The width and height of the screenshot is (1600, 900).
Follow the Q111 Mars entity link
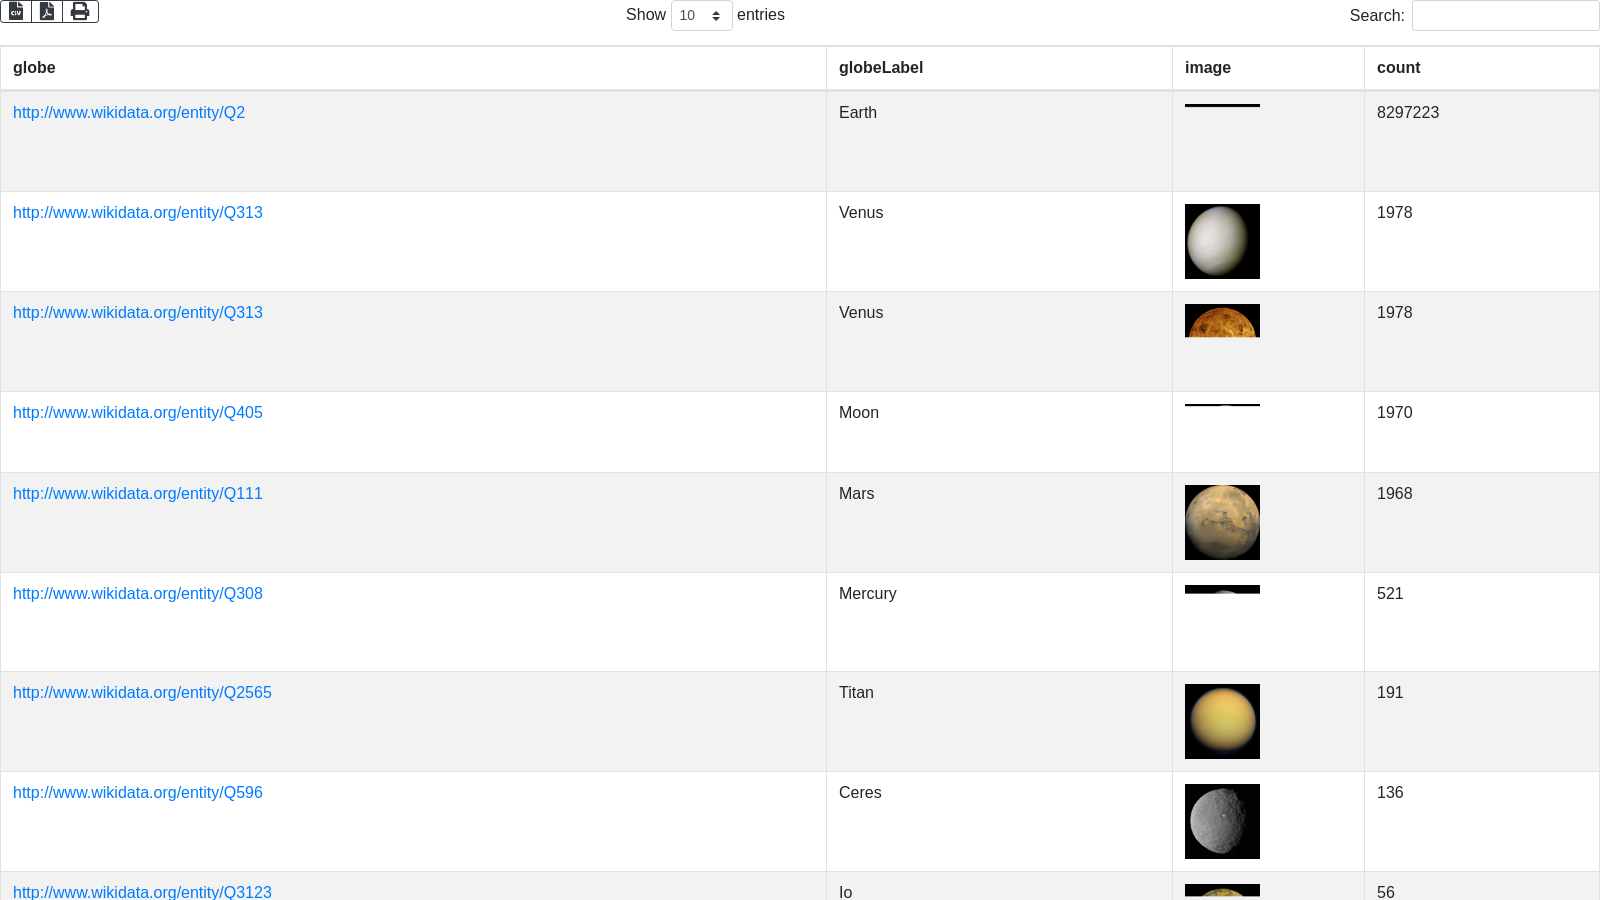pos(138,494)
